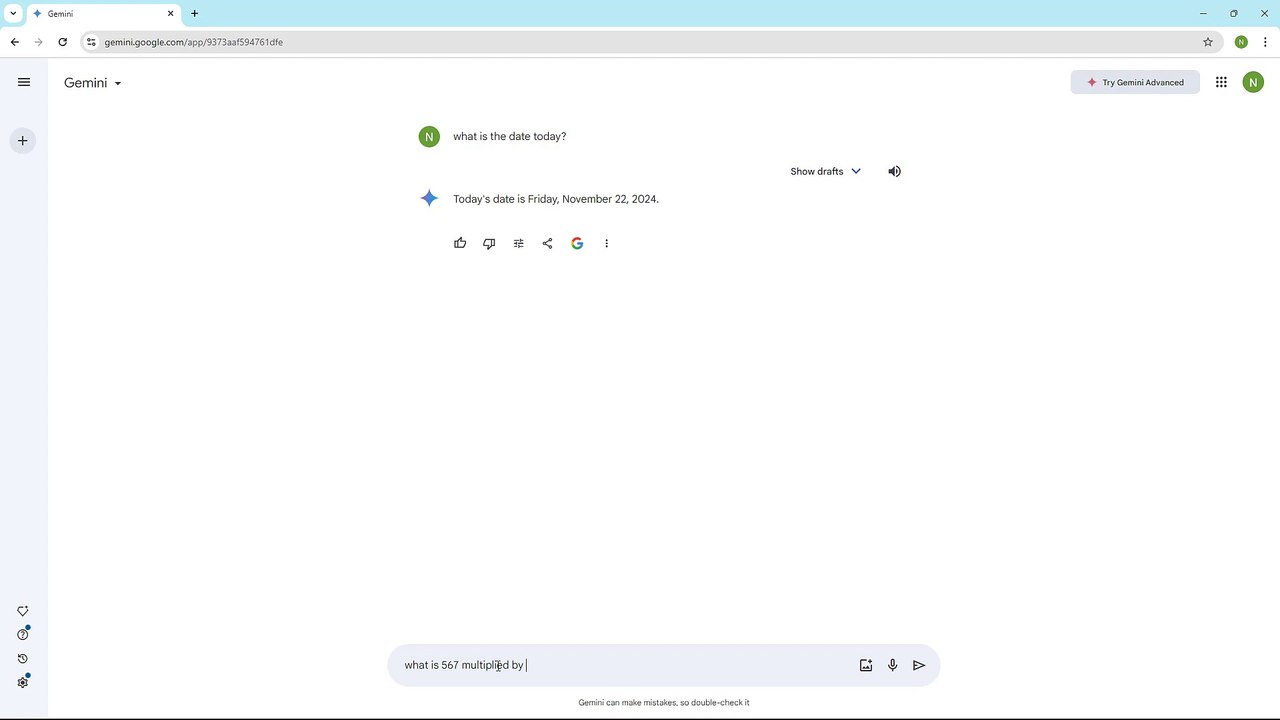Open Activity history icon in sidebar

tap(23, 658)
